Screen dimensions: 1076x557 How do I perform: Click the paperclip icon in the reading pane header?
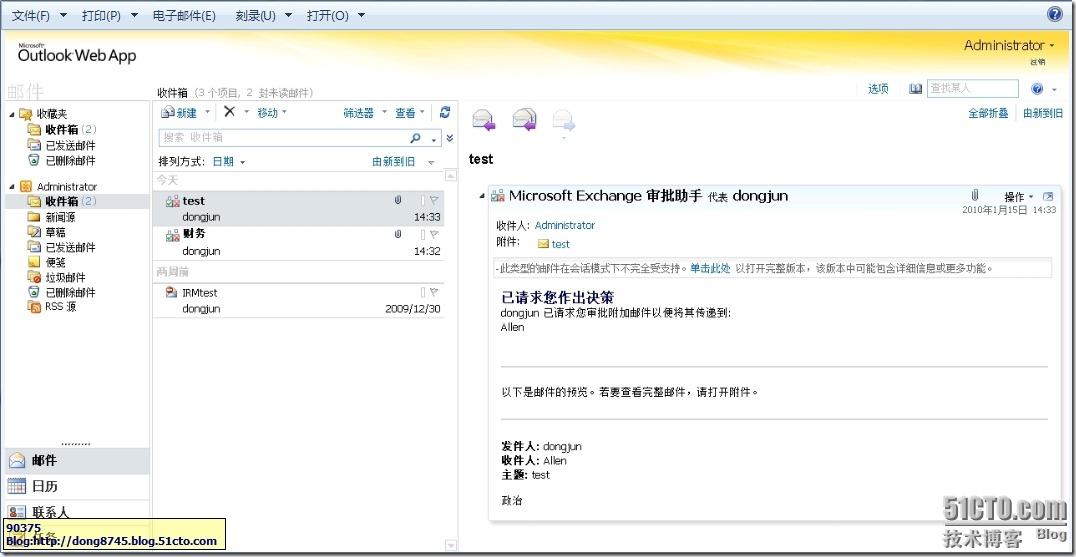pos(974,195)
